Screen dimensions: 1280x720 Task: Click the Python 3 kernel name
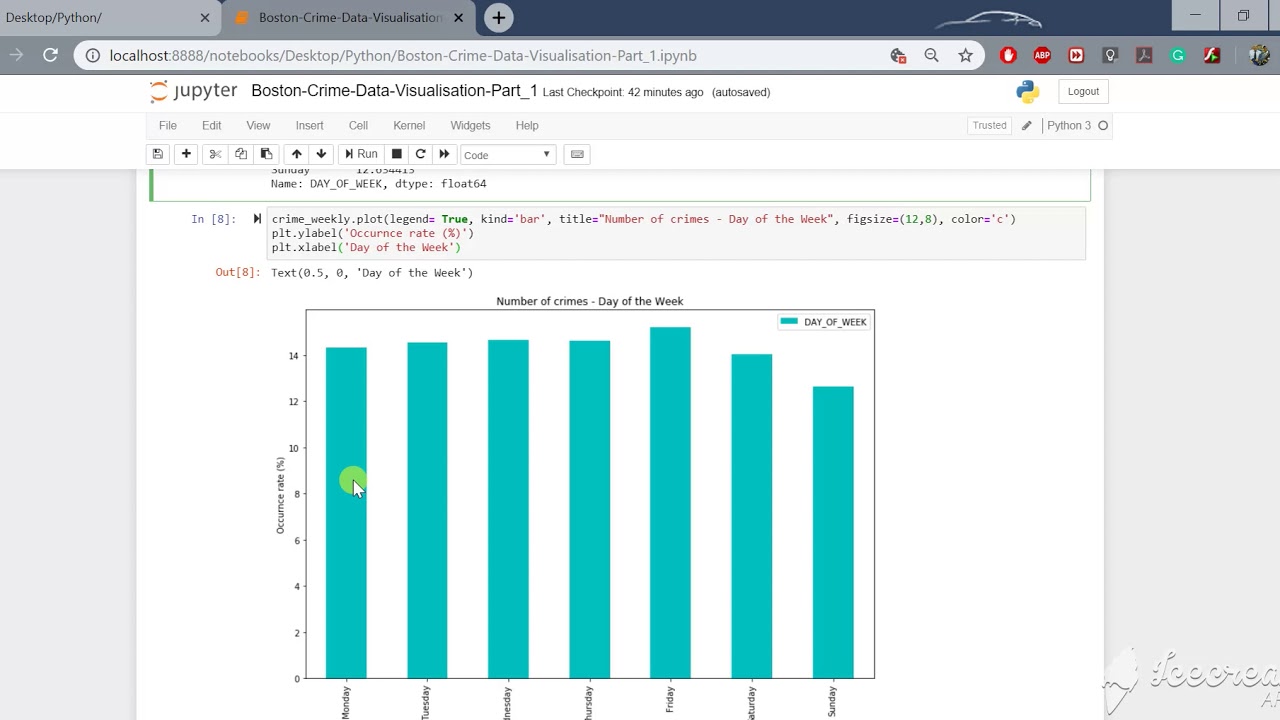pyautogui.click(x=1069, y=125)
